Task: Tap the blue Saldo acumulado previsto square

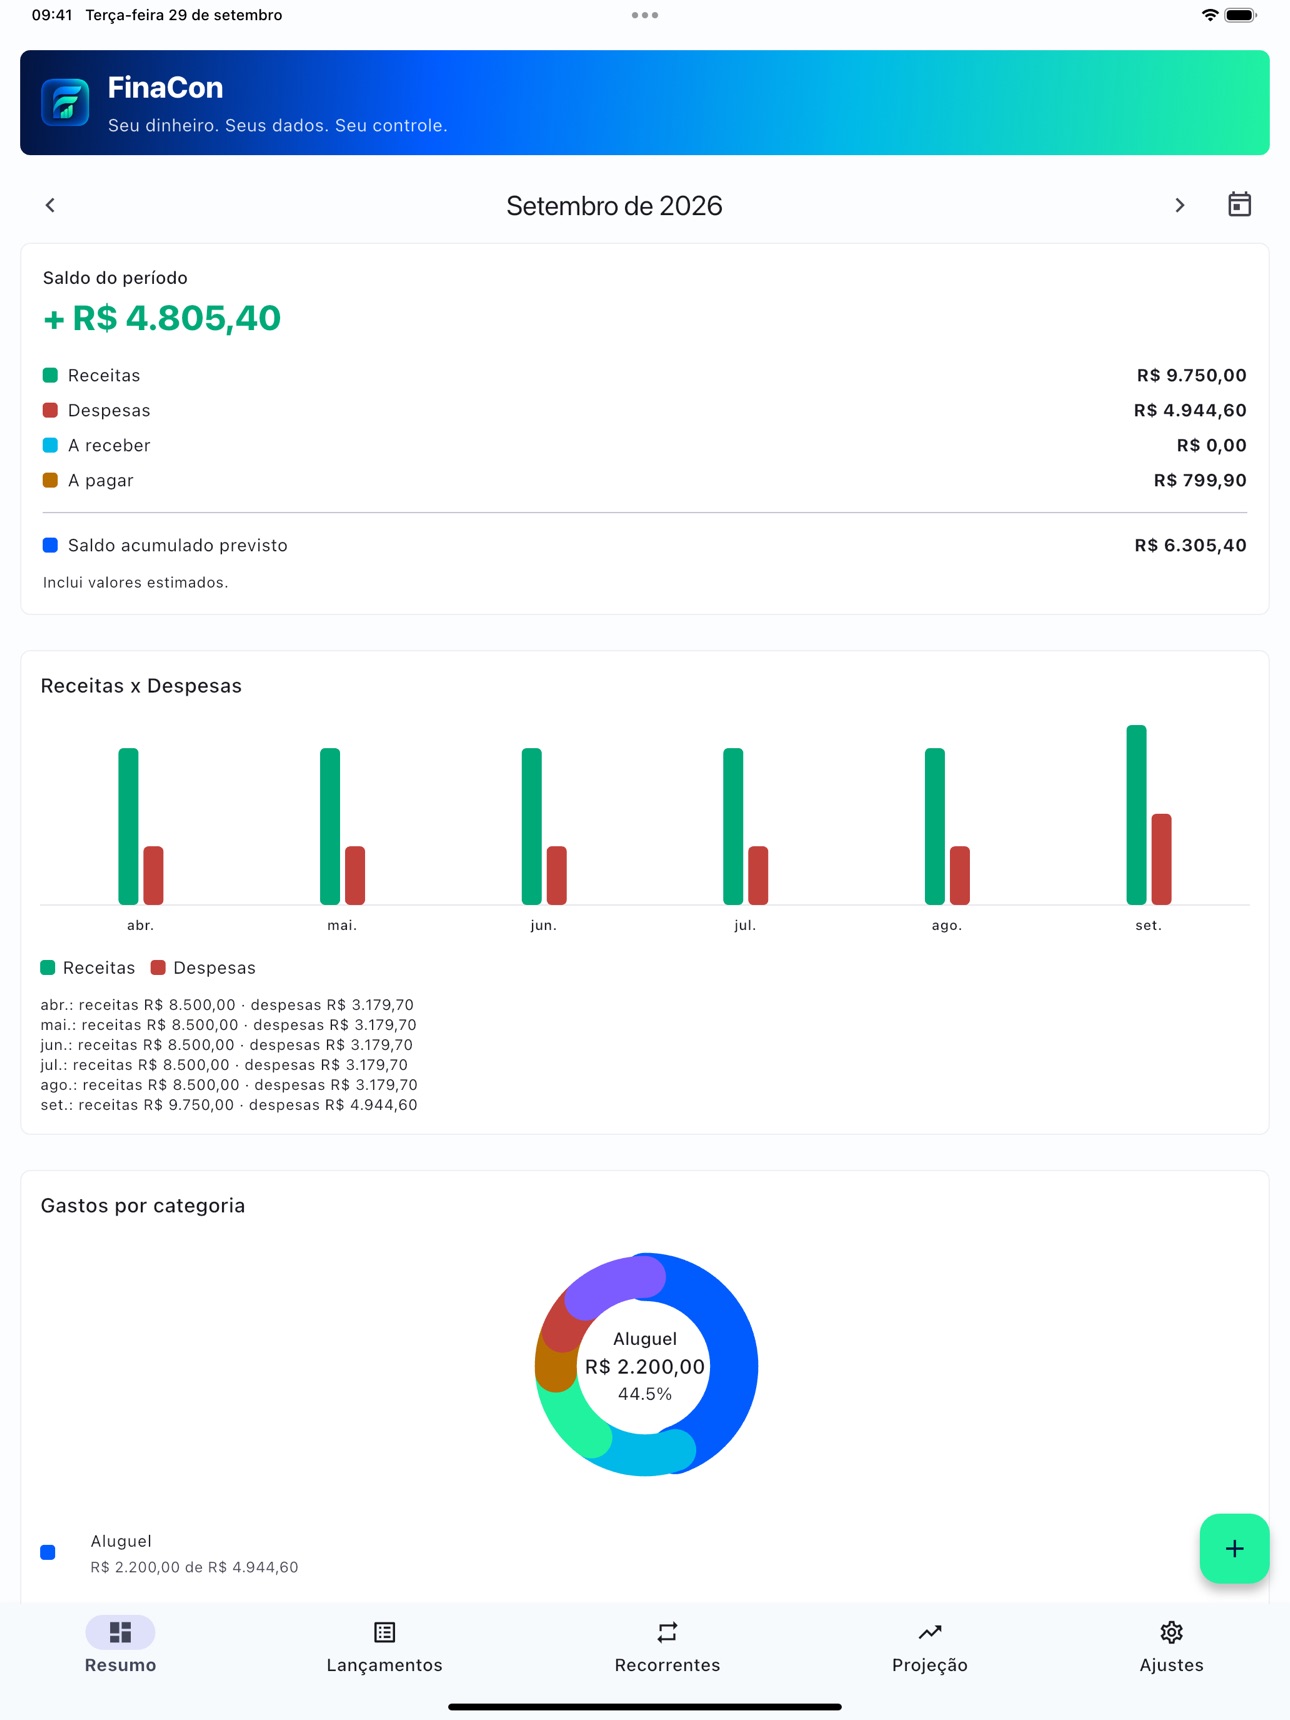Action: [50, 545]
